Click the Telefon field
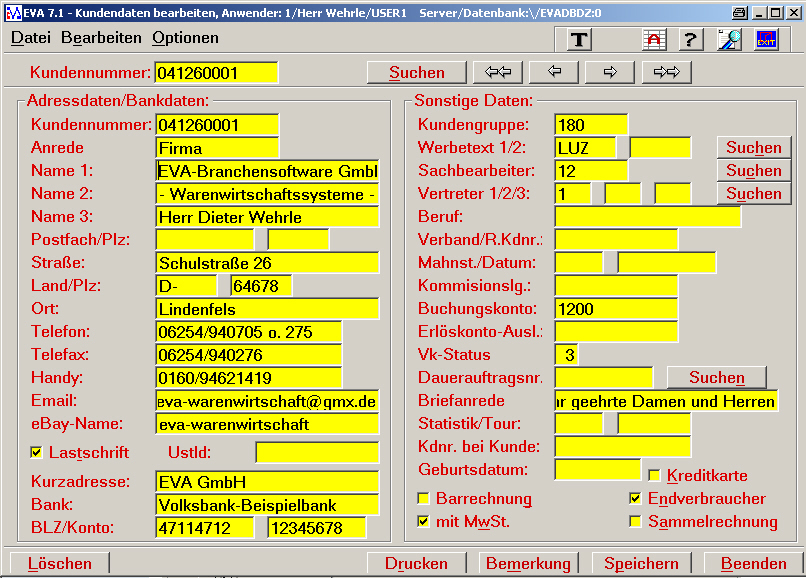The height and width of the screenshot is (578, 806). [x=249, y=332]
